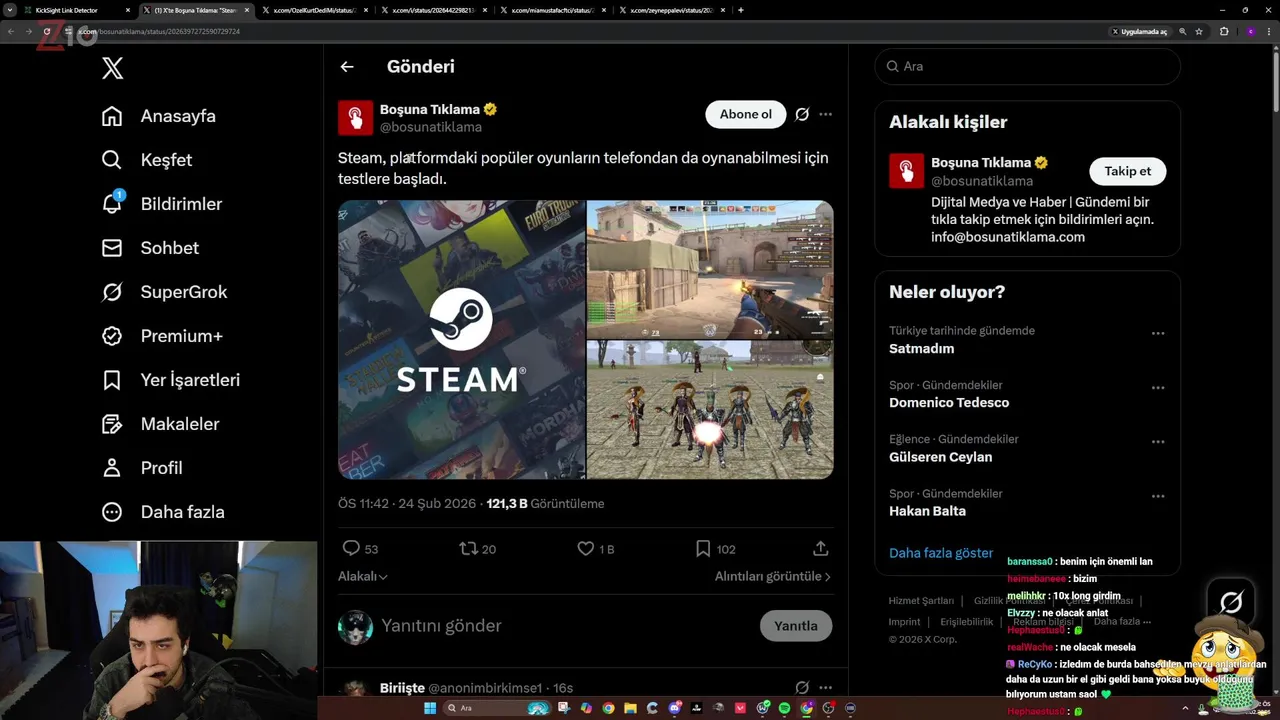This screenshot has width=1280, height=720.
Task: Click Abone ol subscribe button
Action: pos(746,114)
